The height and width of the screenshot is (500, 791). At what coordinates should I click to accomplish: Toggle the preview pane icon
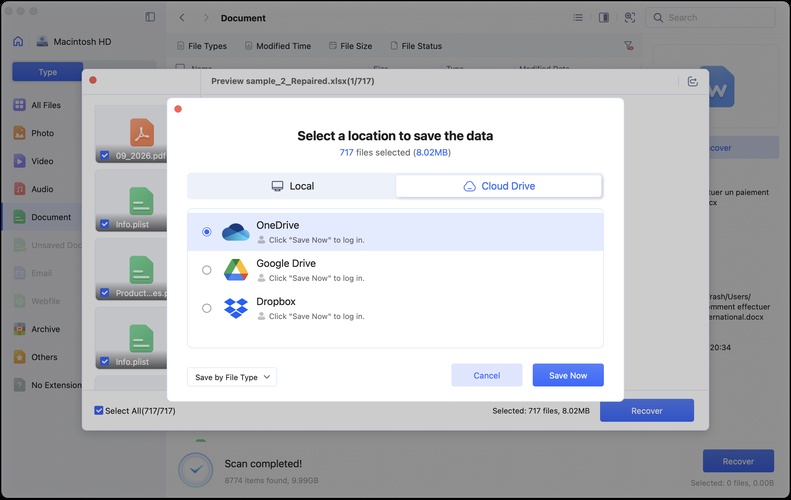pyautogui.click(x=604, y=18)
